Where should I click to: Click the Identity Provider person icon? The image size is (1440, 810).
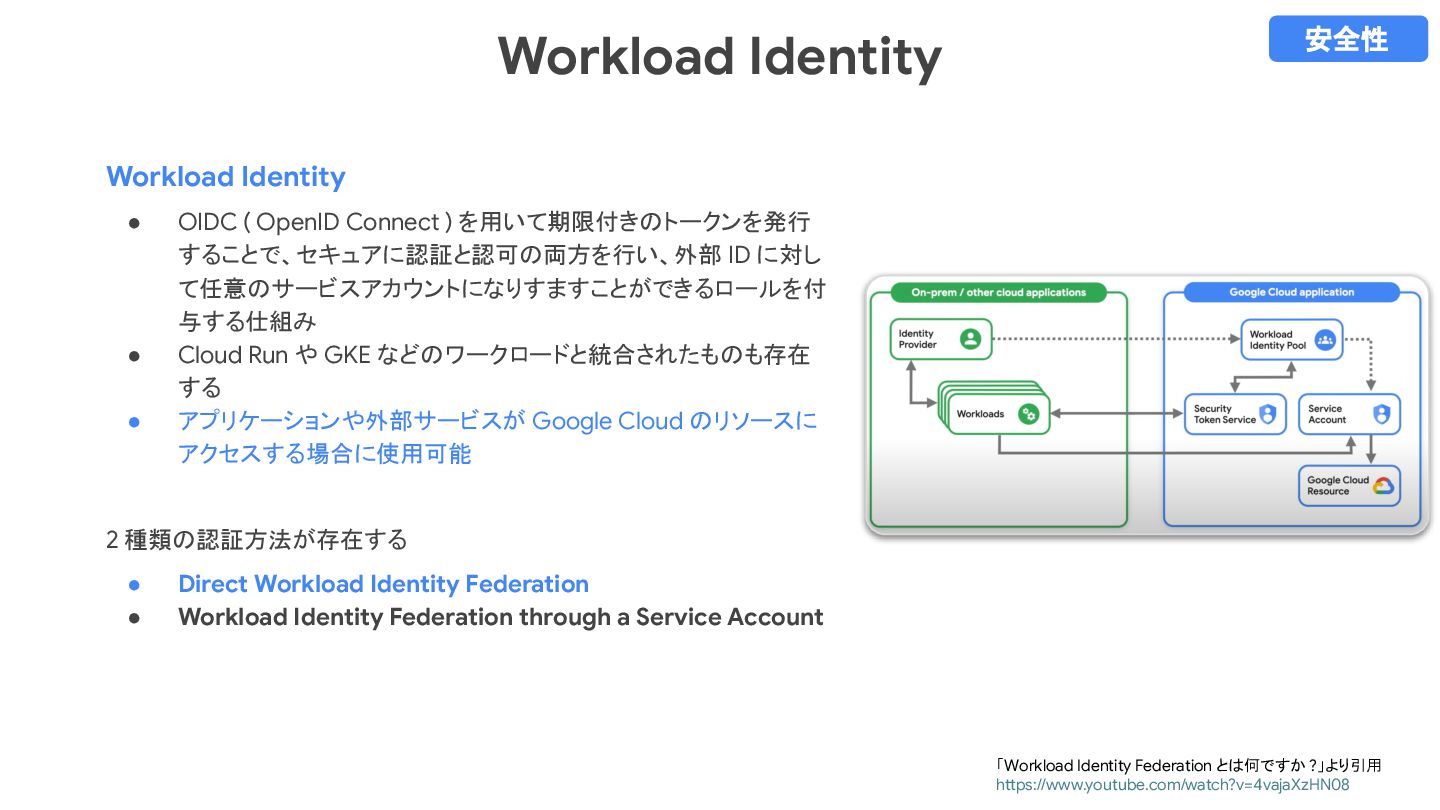[970, 339]
